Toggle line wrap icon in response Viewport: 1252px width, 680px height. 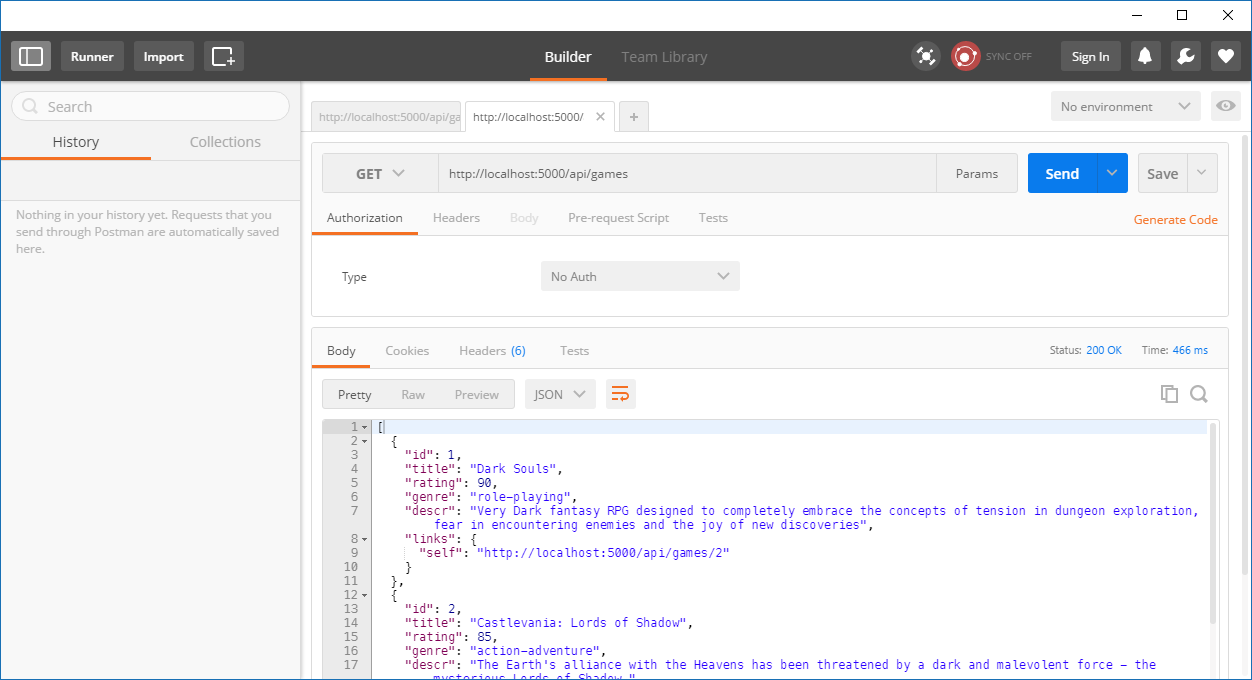click(620, 394)
